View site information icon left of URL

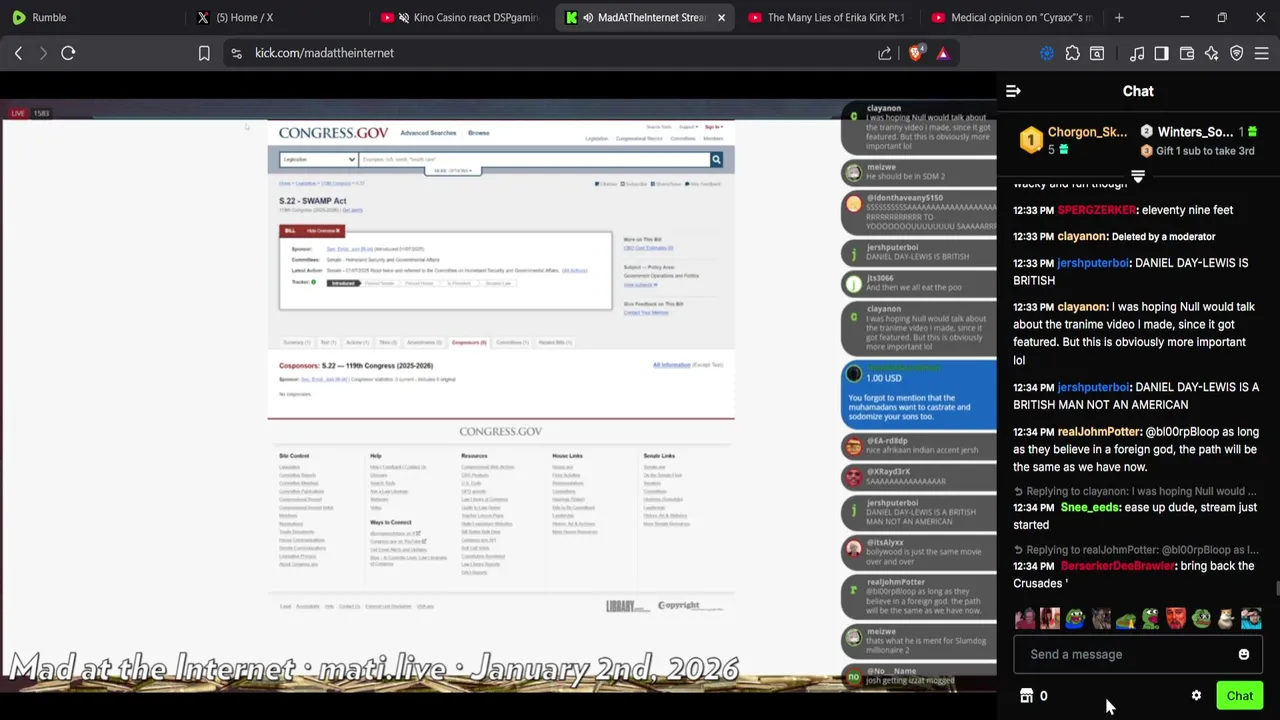tap(236, 53)
